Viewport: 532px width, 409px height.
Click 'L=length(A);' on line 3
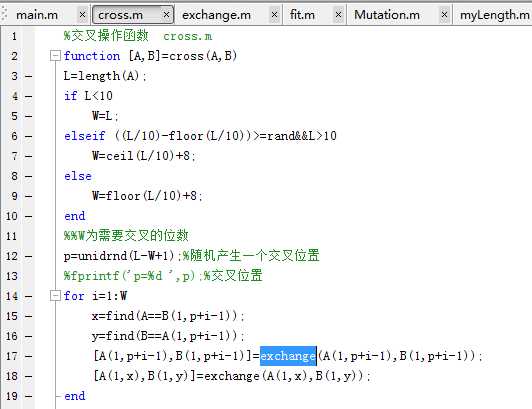coord(105,76)
